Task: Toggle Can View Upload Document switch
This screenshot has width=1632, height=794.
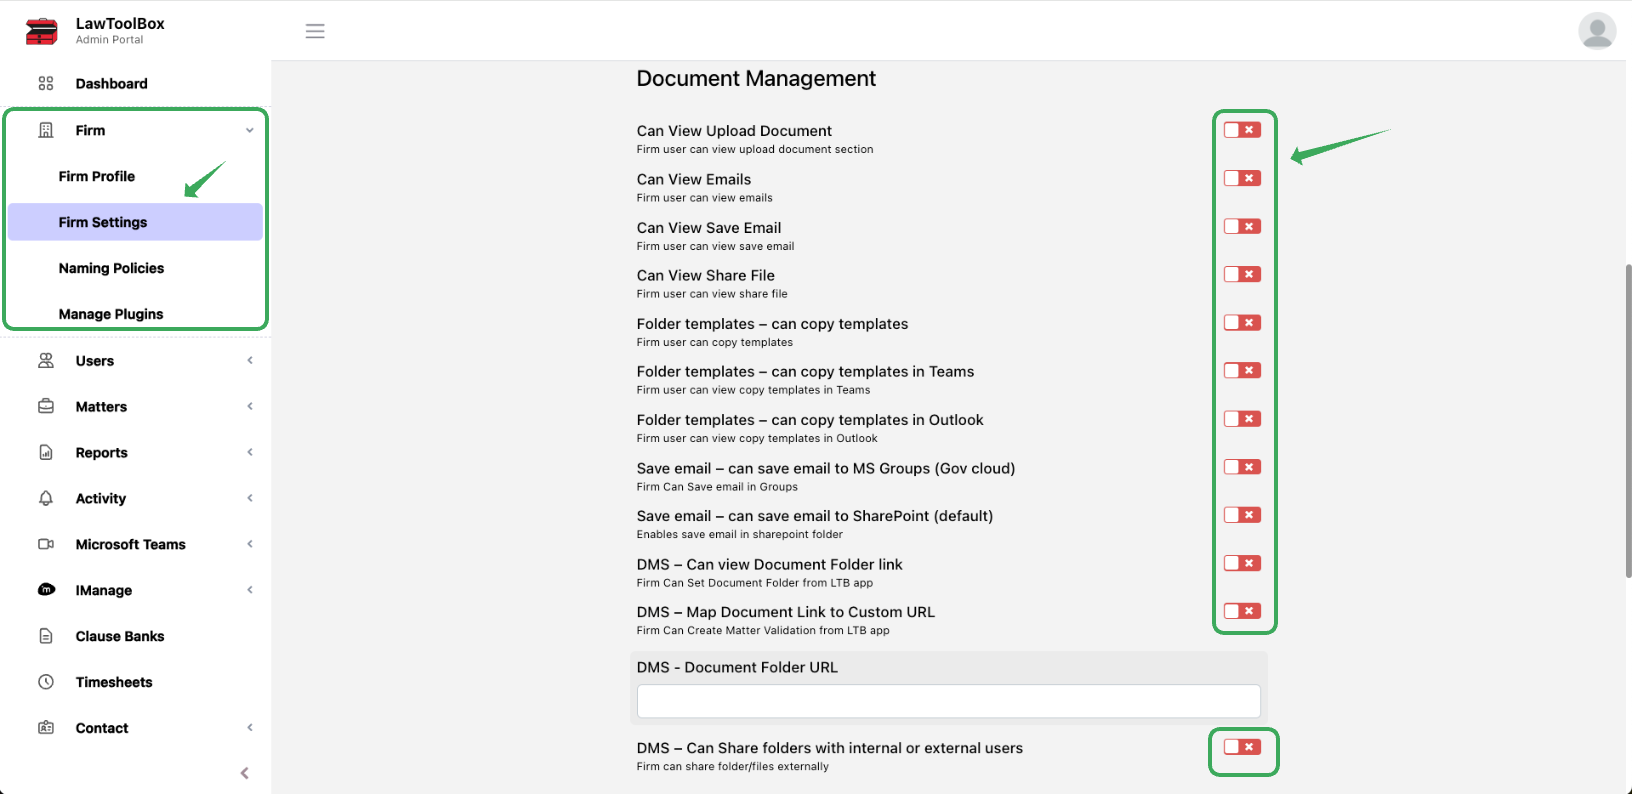Action: [x=1243, y=130]
